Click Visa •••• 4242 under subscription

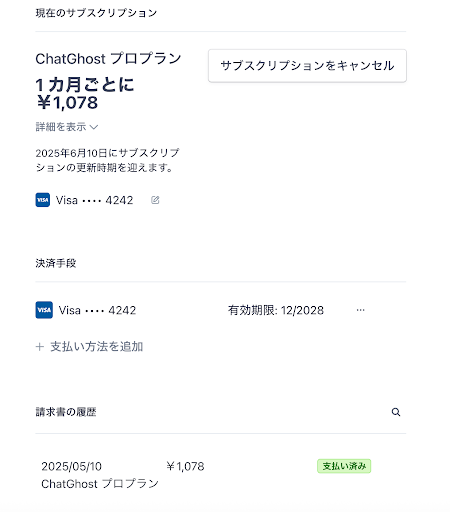[94, 200]
